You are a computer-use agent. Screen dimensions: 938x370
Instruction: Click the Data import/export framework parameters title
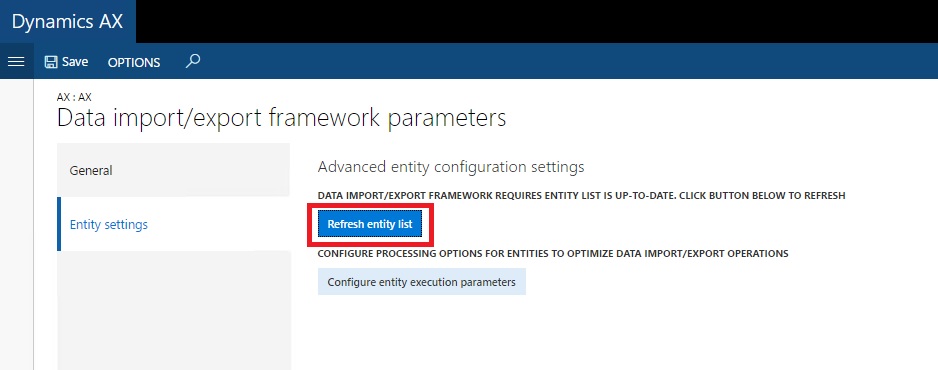coord(281,118)
